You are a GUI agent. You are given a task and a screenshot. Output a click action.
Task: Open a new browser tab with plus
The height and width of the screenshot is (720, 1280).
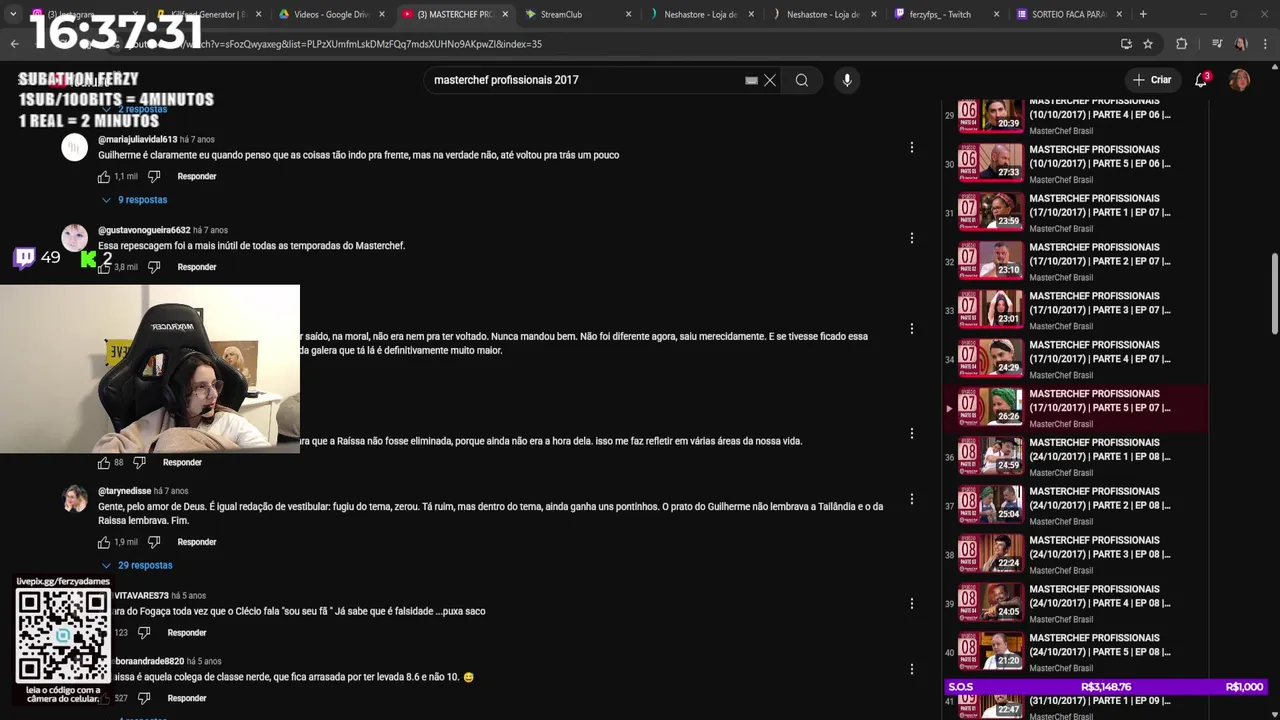point(1143,14)
